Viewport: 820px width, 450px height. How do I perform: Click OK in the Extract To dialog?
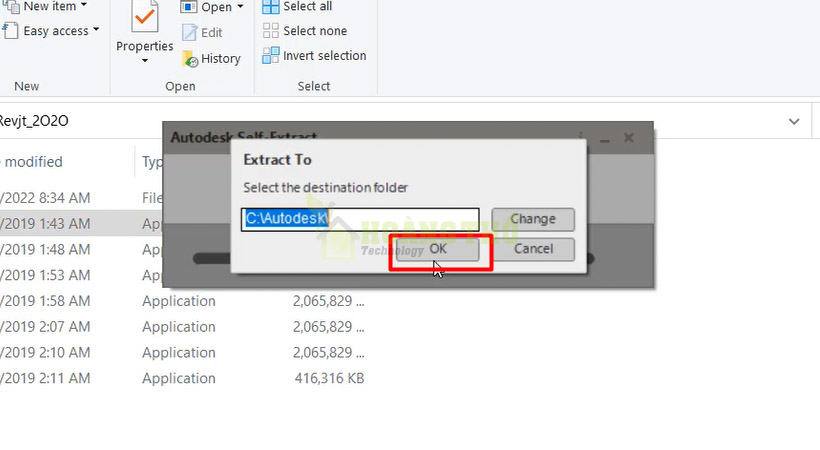[x=437, y=249]
